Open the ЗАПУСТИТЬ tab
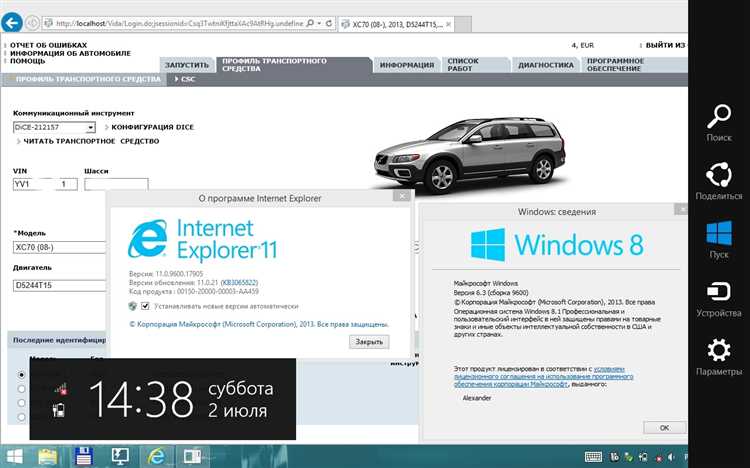The width and height of the screenshot is (750, 468). point(187,65)
